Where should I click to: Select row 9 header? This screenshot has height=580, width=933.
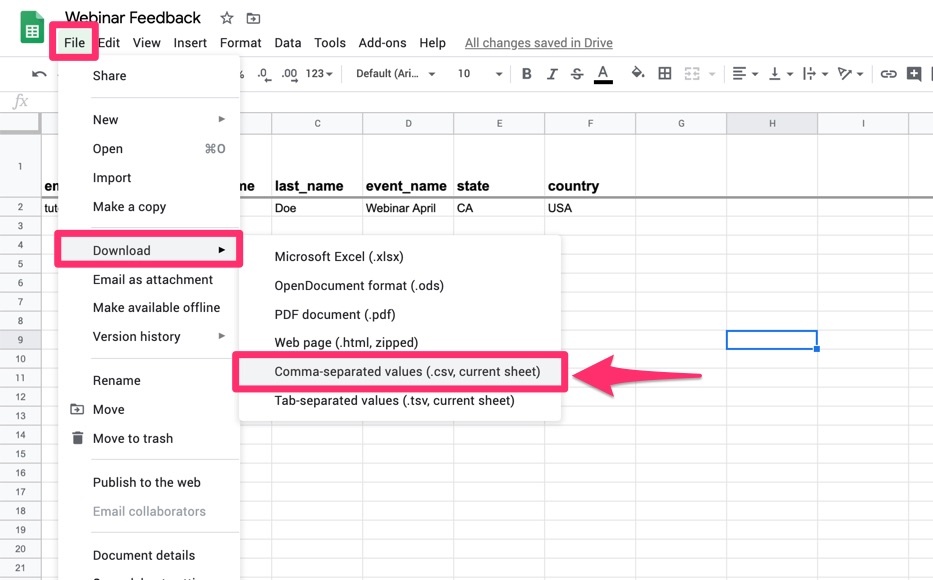click(x=20, y=340)
